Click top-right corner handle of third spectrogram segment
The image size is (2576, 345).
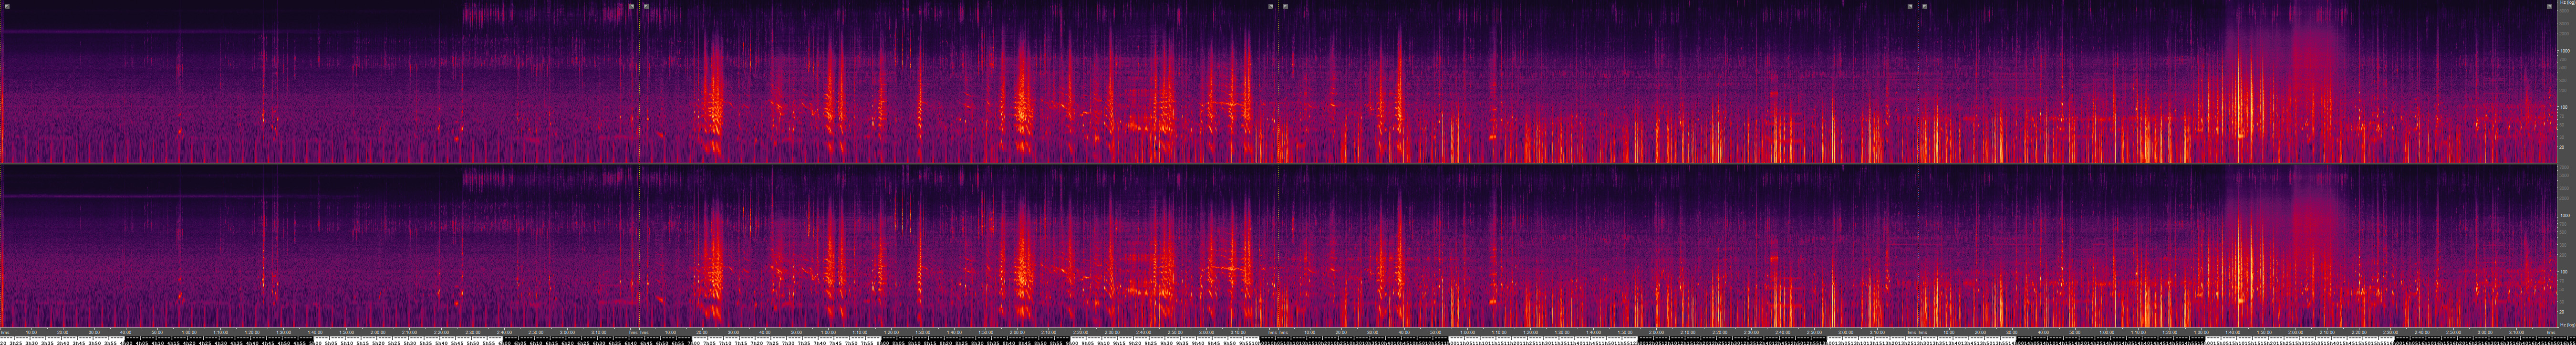1910,6
